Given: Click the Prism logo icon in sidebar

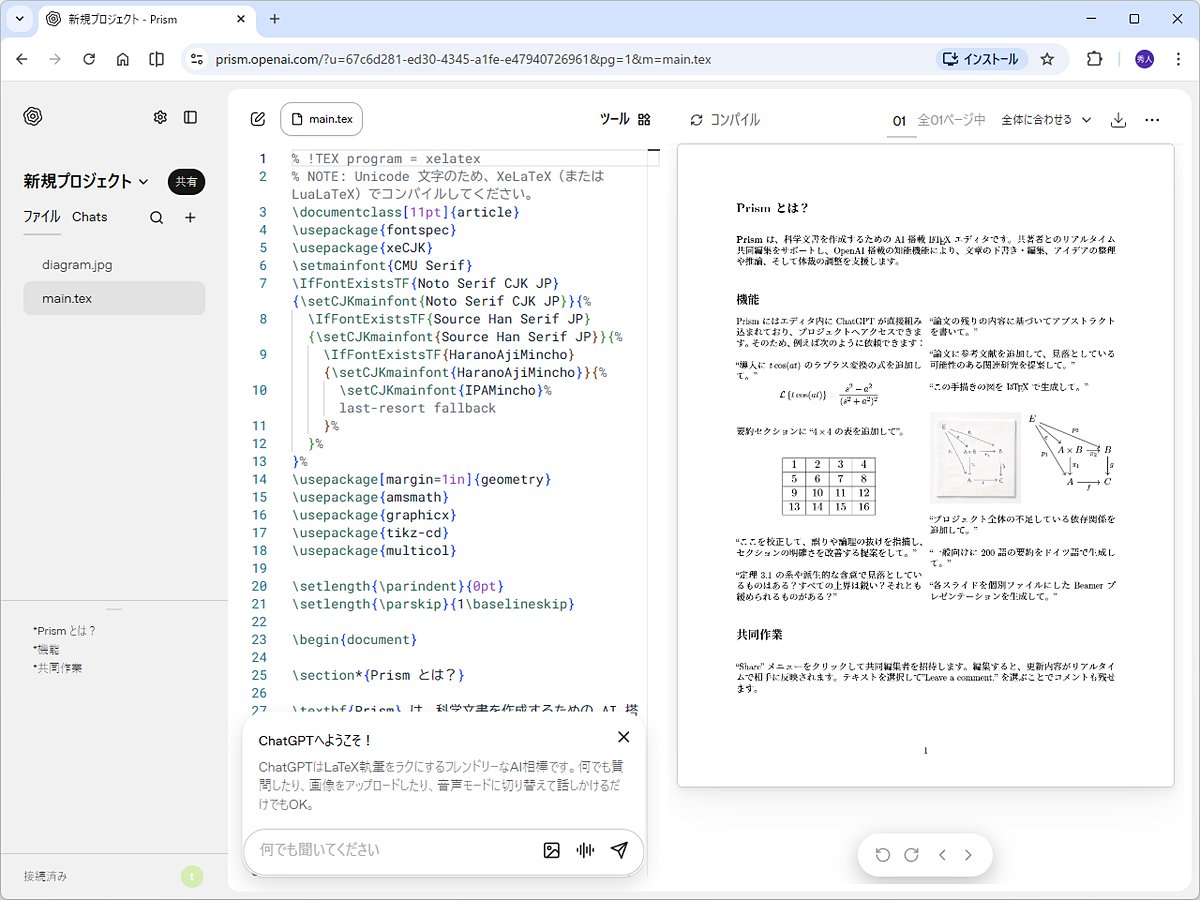Looking at the screenshot, I should [33, 117].
